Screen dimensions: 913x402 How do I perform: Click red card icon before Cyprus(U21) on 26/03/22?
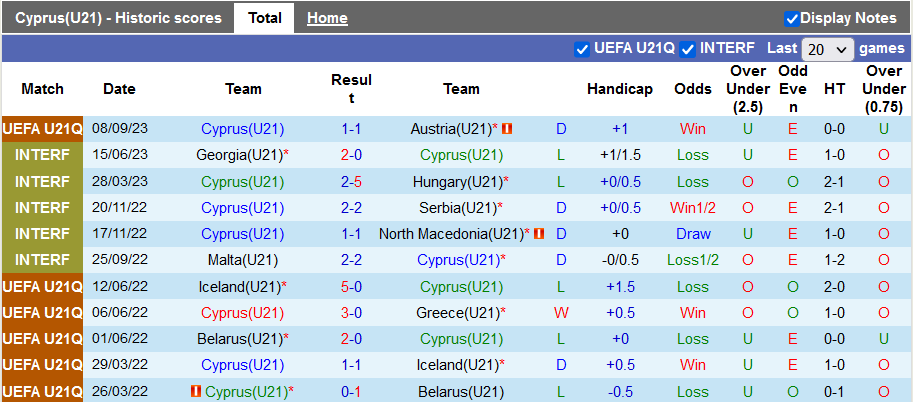point(196,392)
